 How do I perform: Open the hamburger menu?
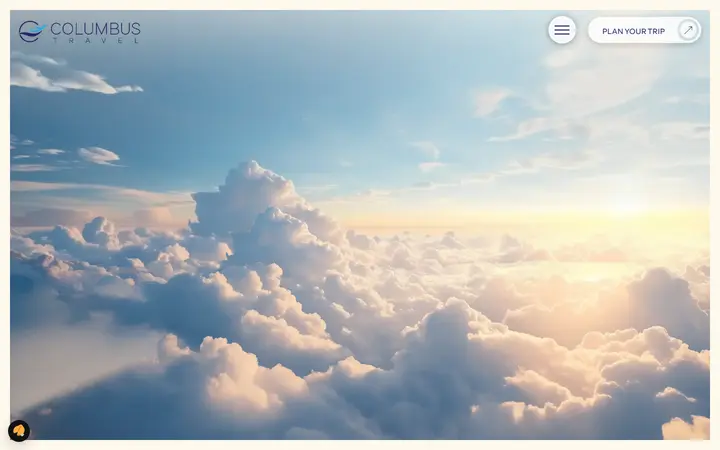562,30
